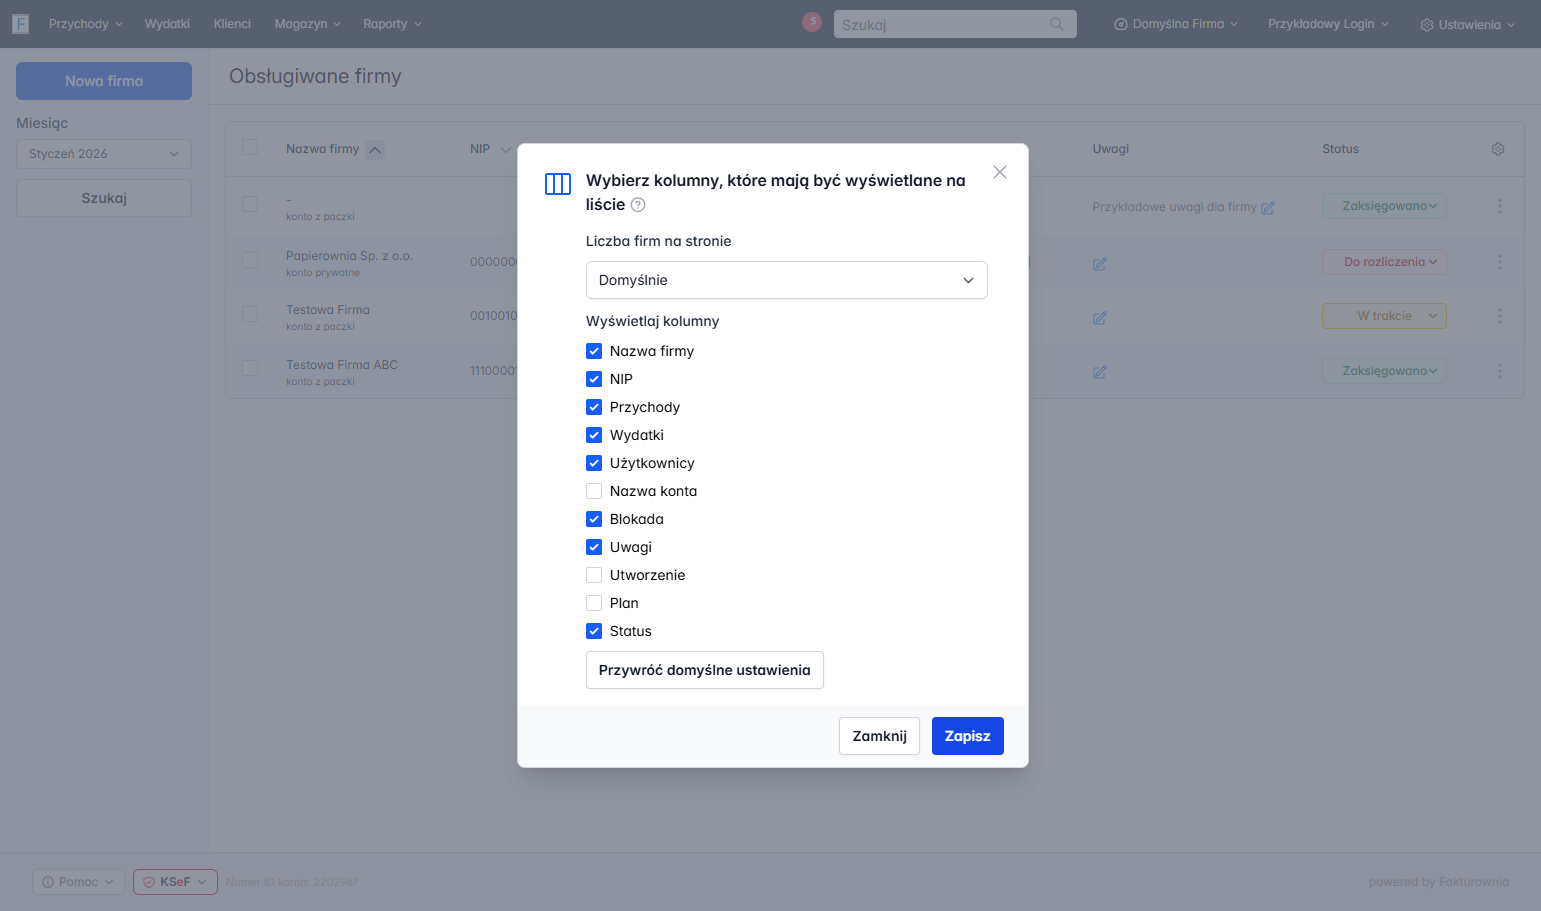Viewport: 1541px width, 911px height.
Task: Click Przywróć domyślne ustawienia button
Action: click(705, 670)
